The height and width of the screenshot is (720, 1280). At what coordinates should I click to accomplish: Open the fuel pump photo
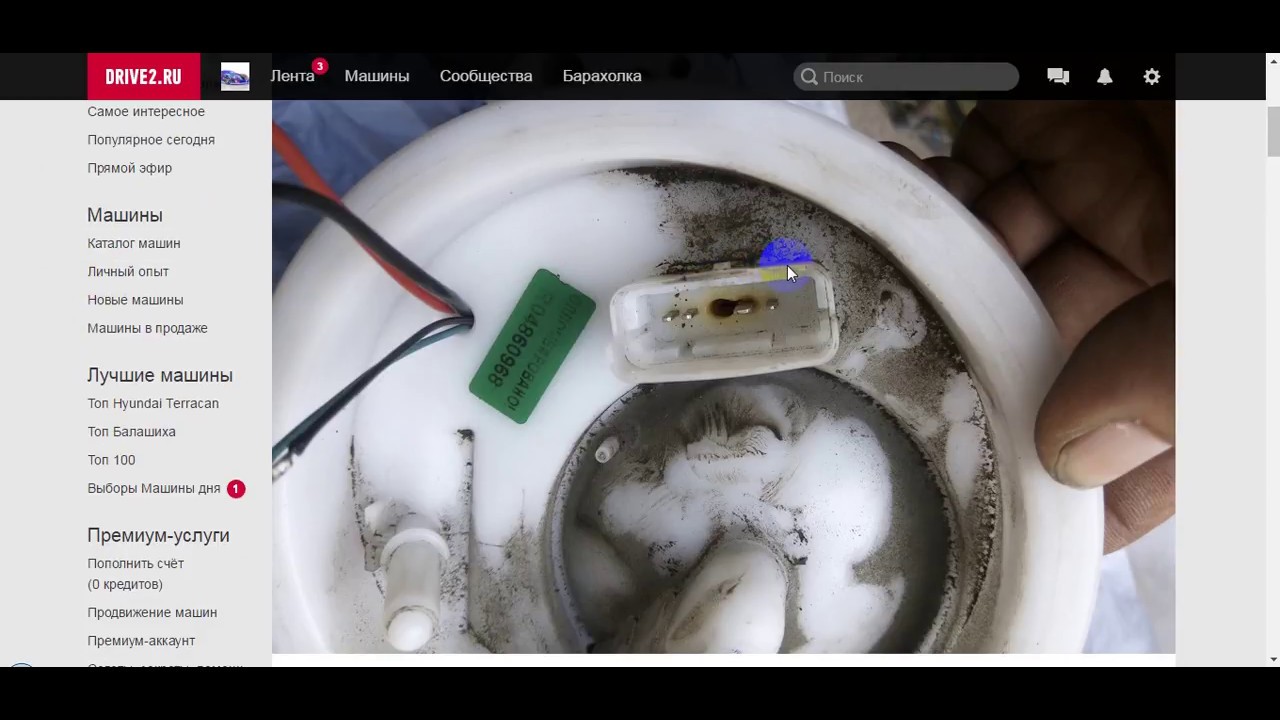[723, 377]
